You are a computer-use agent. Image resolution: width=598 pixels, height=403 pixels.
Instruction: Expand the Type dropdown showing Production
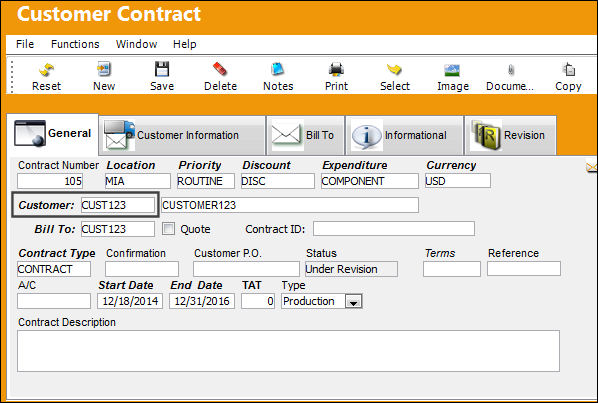354,301
